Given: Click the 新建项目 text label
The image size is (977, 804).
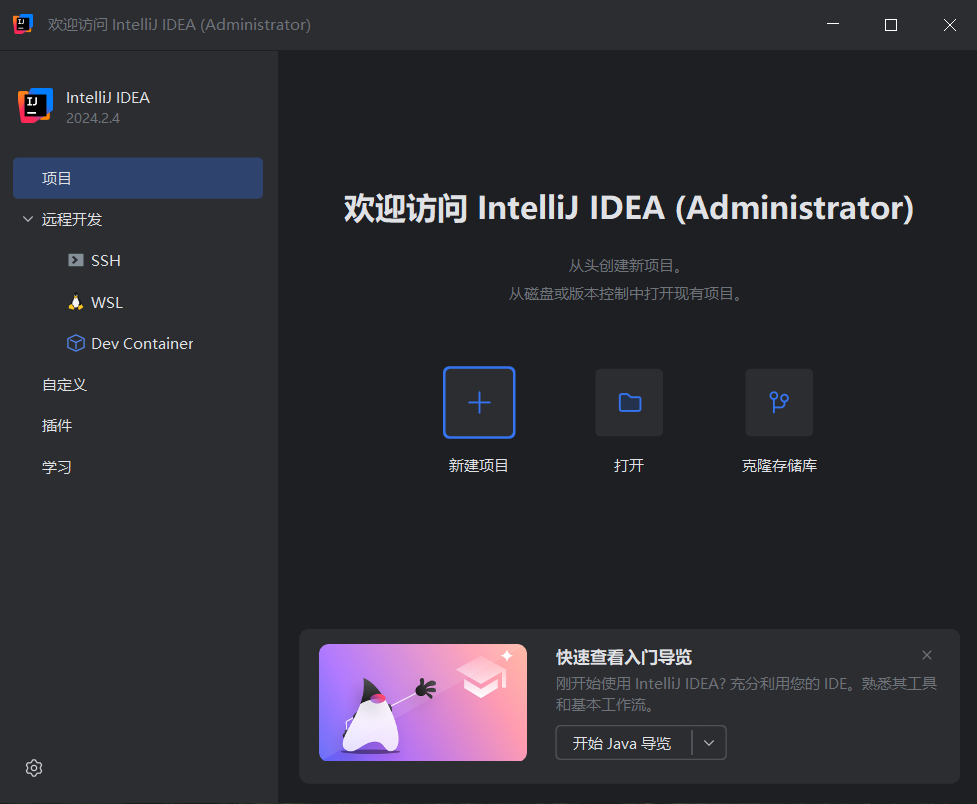Looking at the screenshot, I should (x=479, y=465).
